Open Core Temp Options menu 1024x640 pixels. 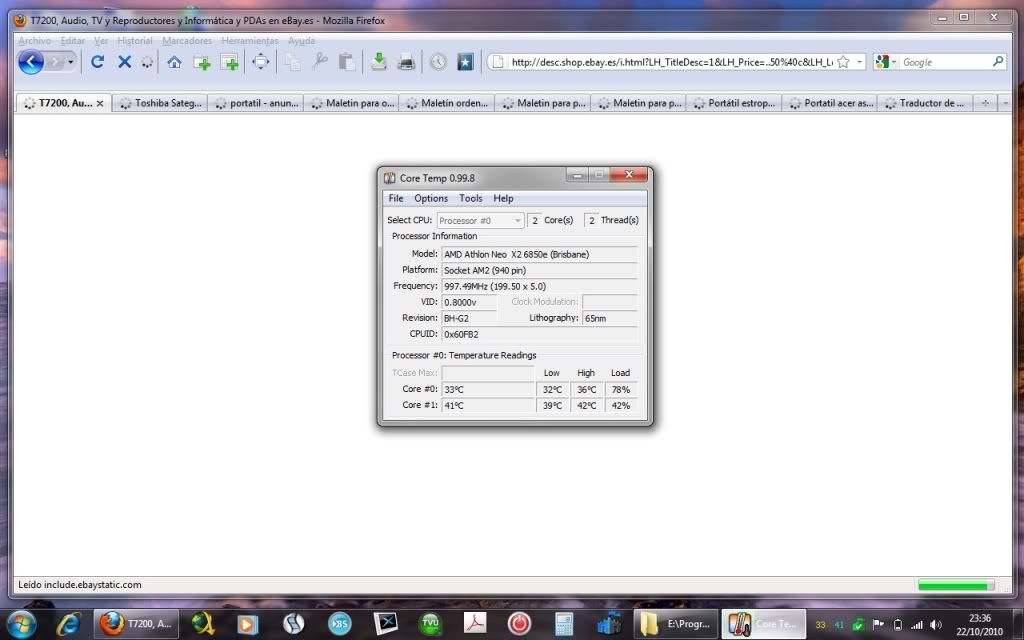coord(431,198)
